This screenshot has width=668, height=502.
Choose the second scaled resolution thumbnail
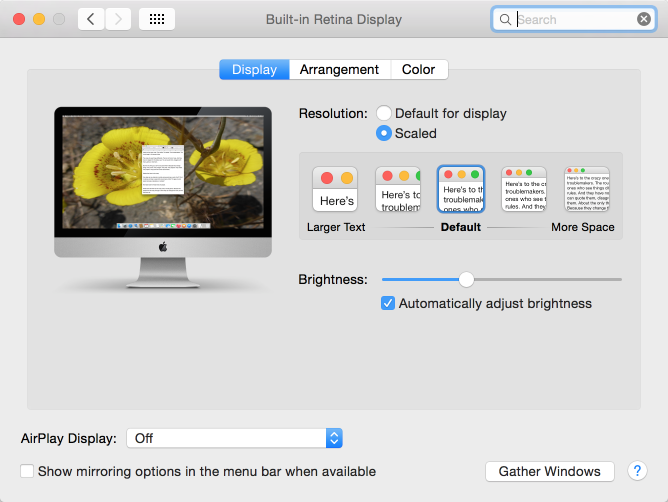pos(398,189)
